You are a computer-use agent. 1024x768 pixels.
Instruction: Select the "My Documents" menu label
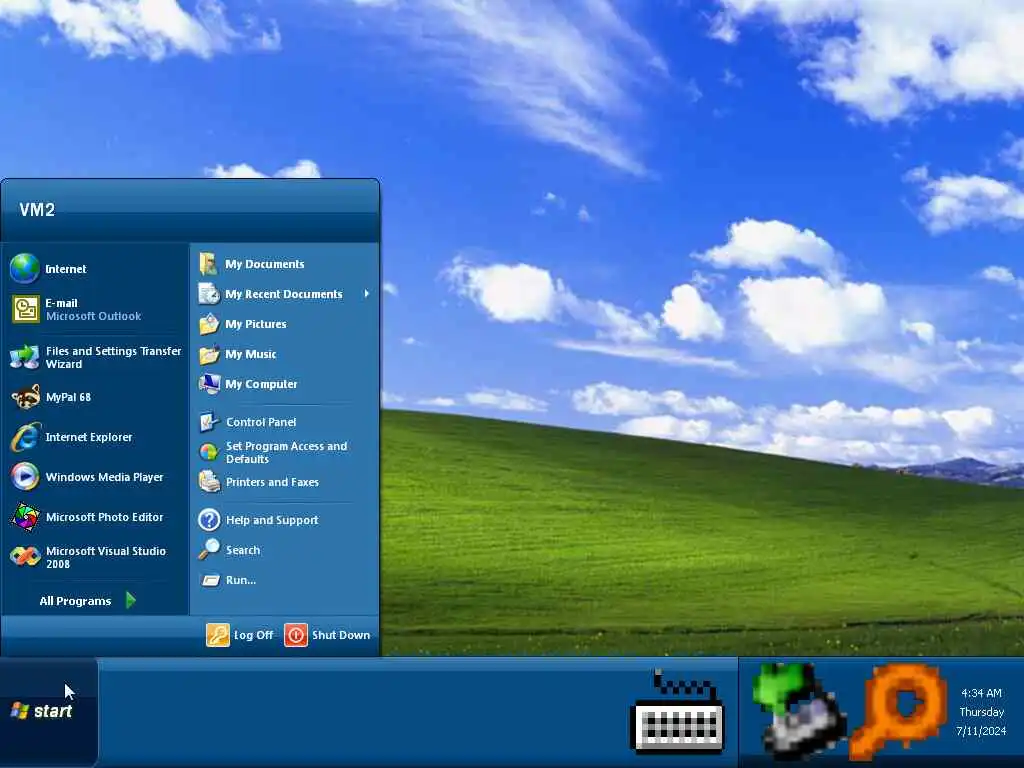[264, 264]
